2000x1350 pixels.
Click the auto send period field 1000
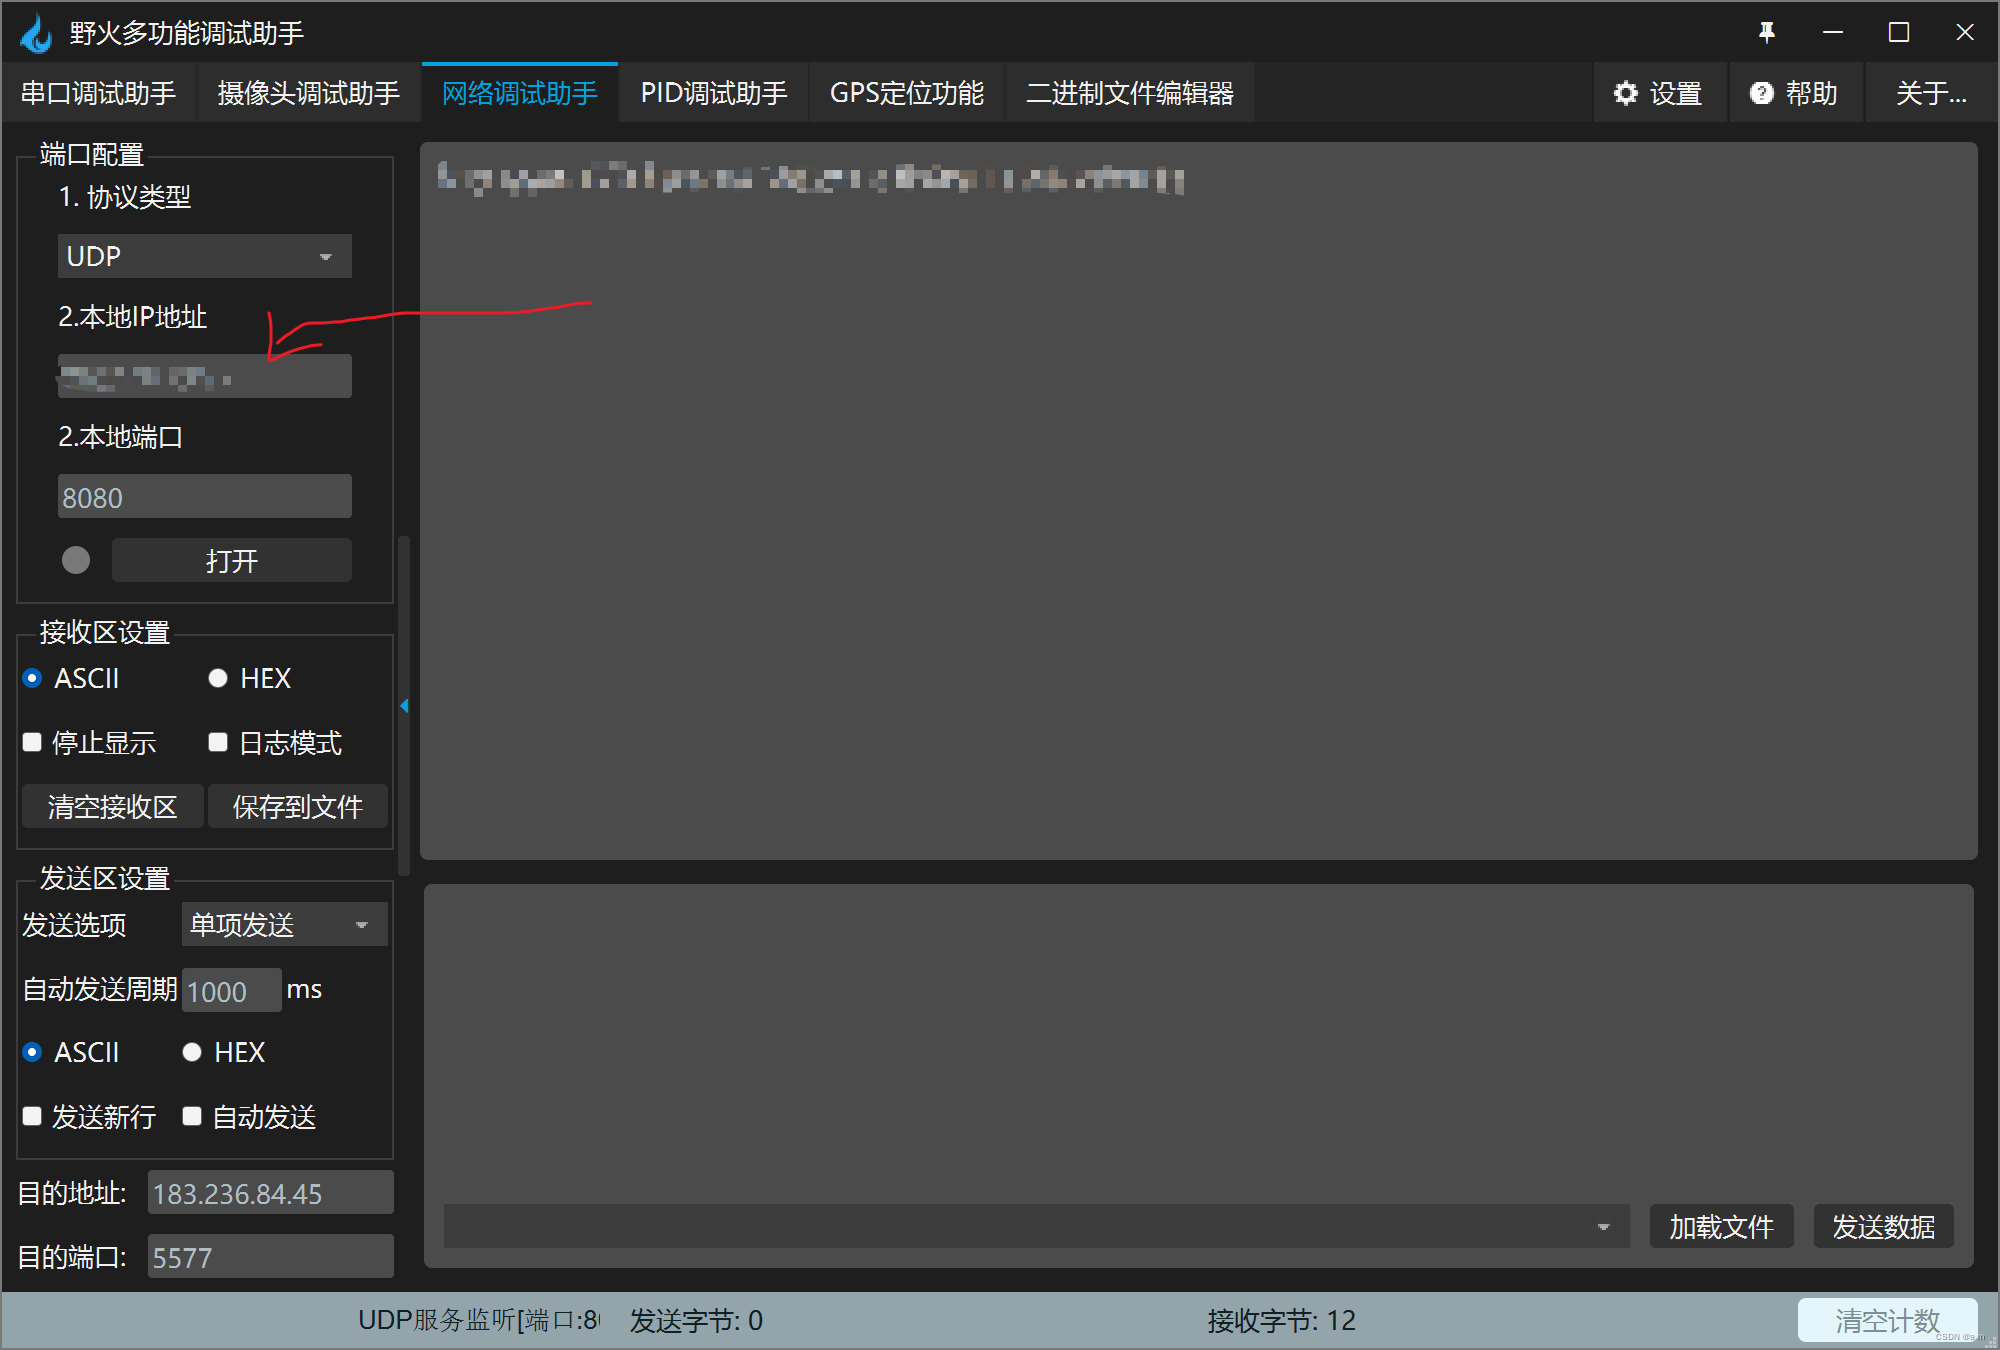point(231,990)
